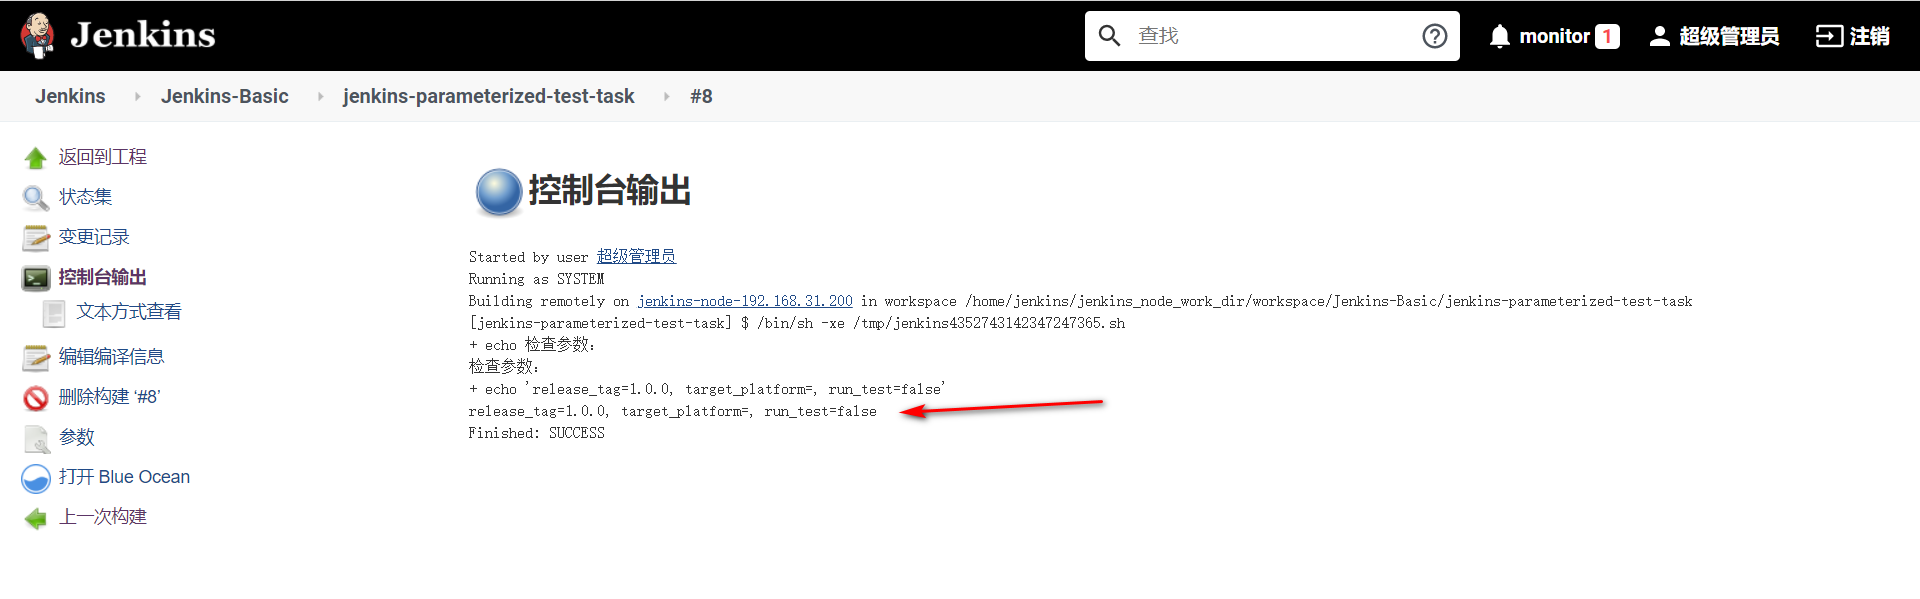Expand breadcrumb arrow before #8
Screen dimensions: 1920x599
pyautogui.click(x=666, y=96)
